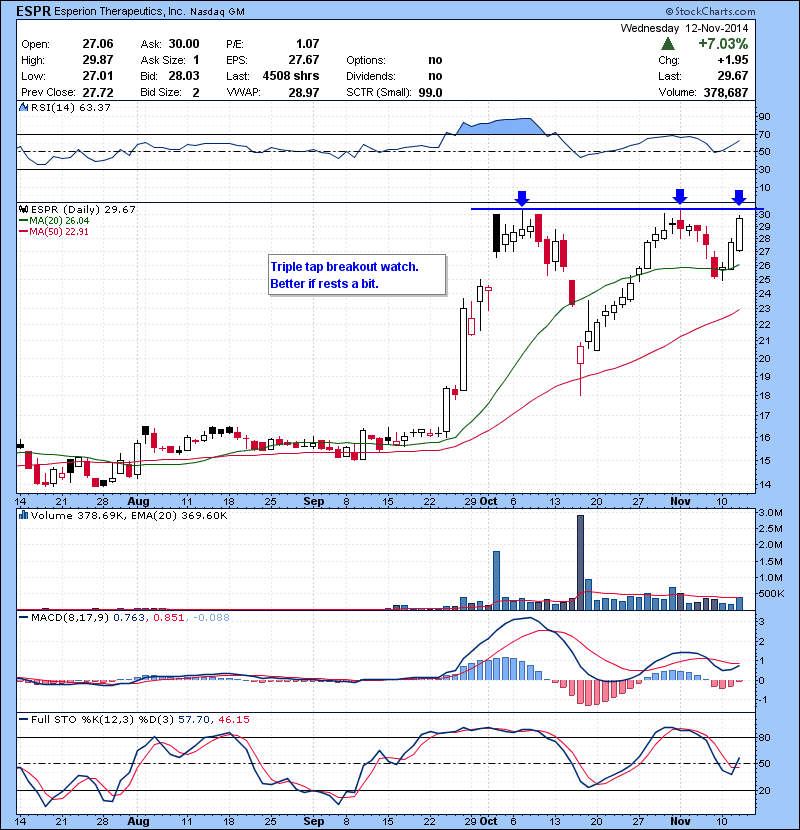Click the Bid Size value 2
Viewport: 800px width, 830px height.
(196, 93)
